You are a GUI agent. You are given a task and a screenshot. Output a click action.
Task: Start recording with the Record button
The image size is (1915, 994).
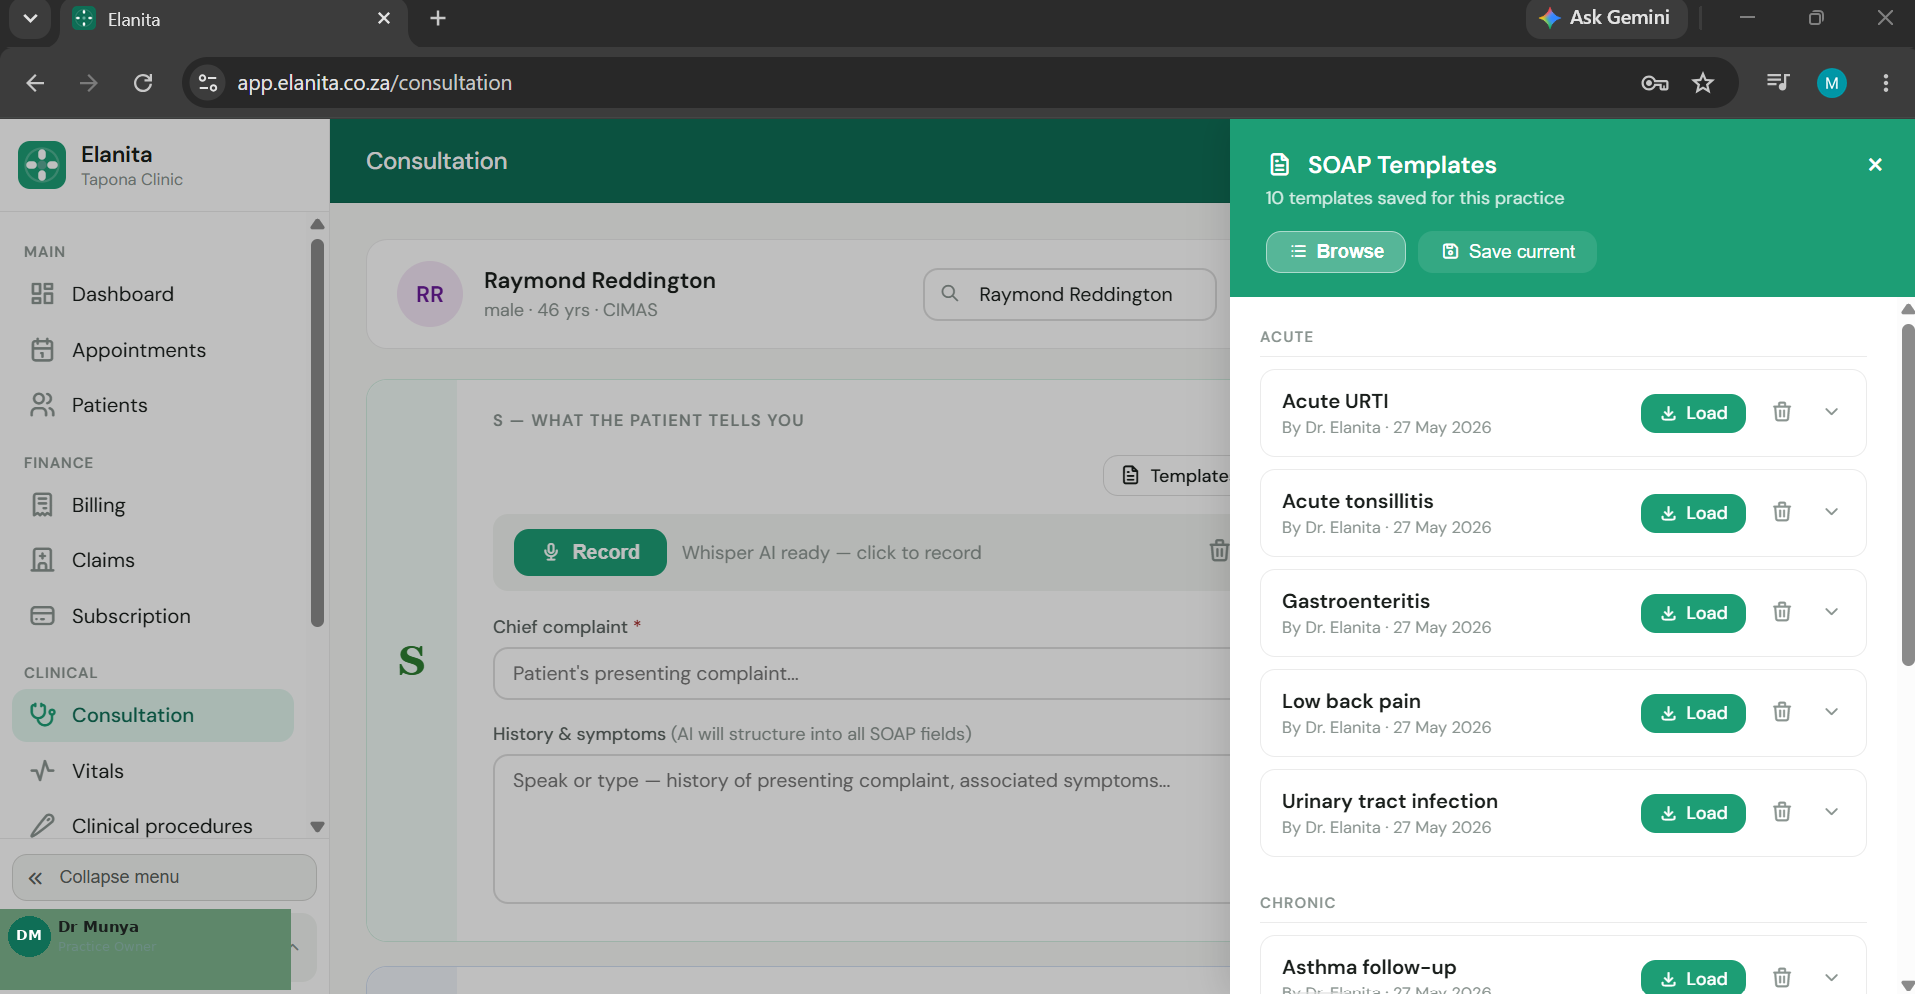(590, 552)
